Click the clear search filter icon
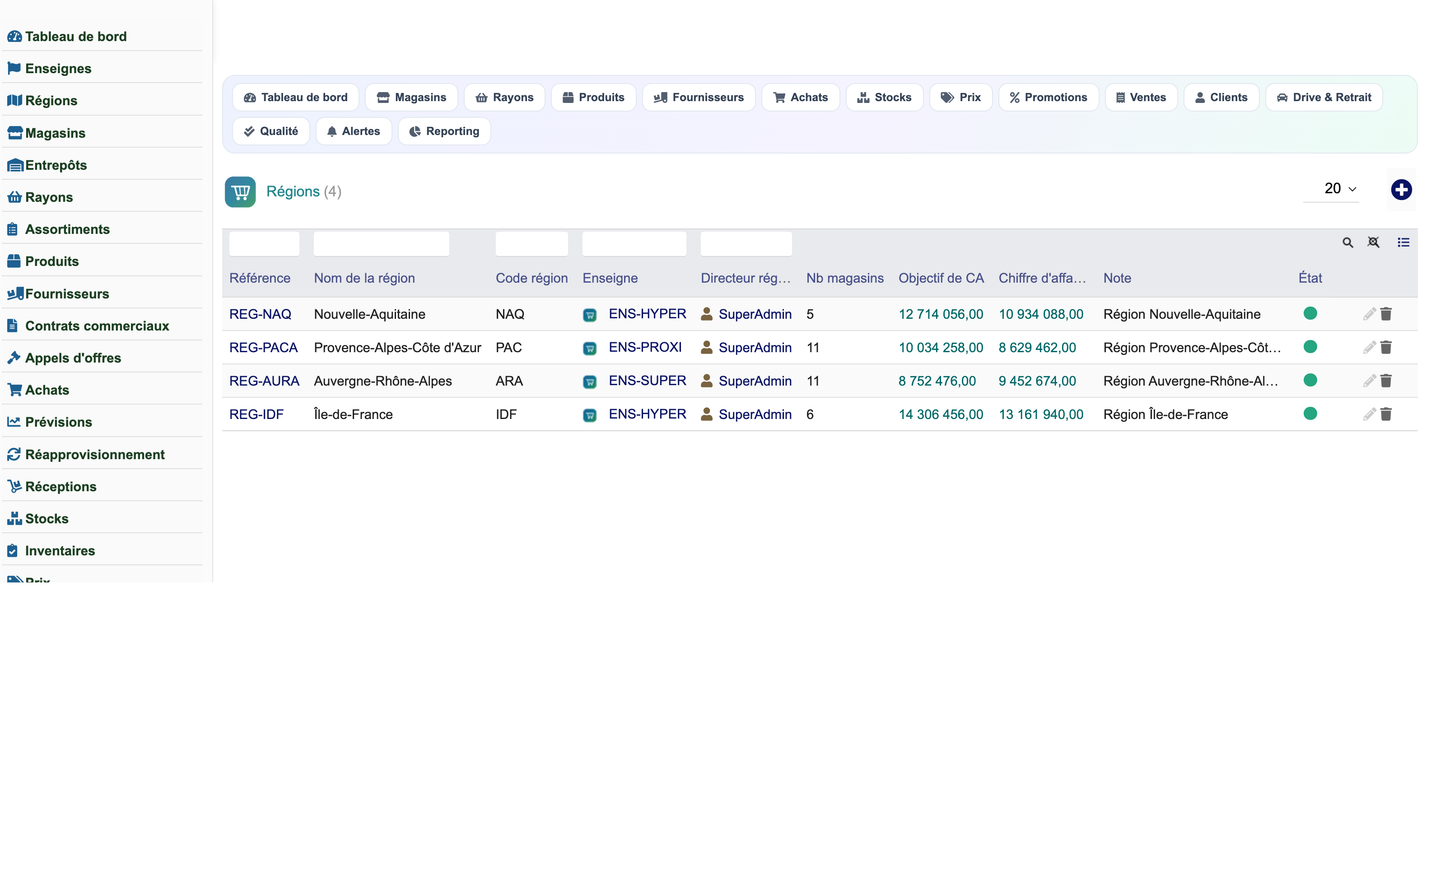The height and width of the screenshot is (894, 1445). (1374, 243)
